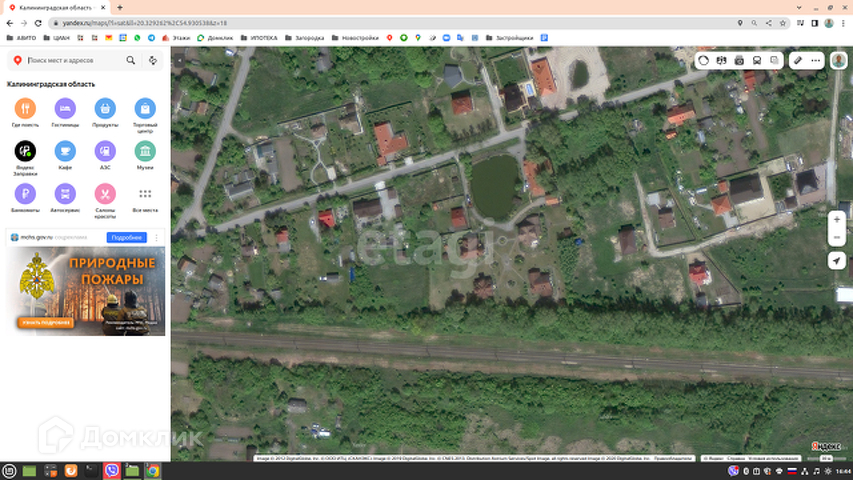
Task: Bookmark this page with the star icon
Action: [x=783, y=23]
